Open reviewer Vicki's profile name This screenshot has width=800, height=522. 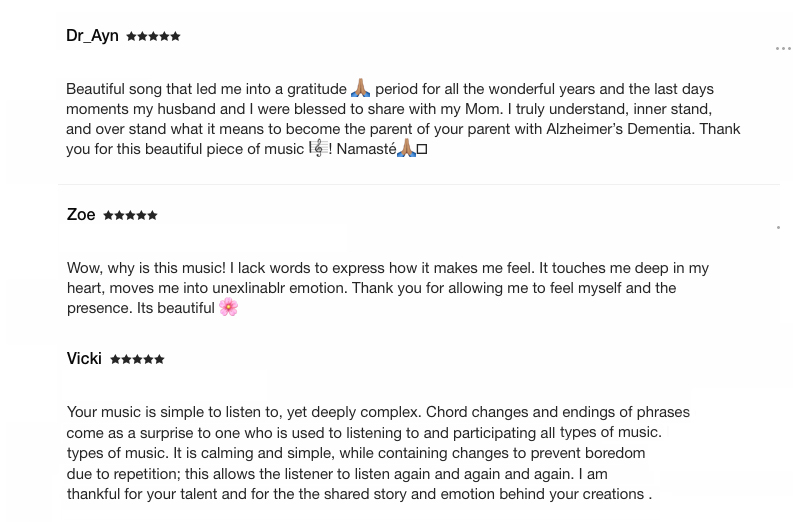pos(84,359)
